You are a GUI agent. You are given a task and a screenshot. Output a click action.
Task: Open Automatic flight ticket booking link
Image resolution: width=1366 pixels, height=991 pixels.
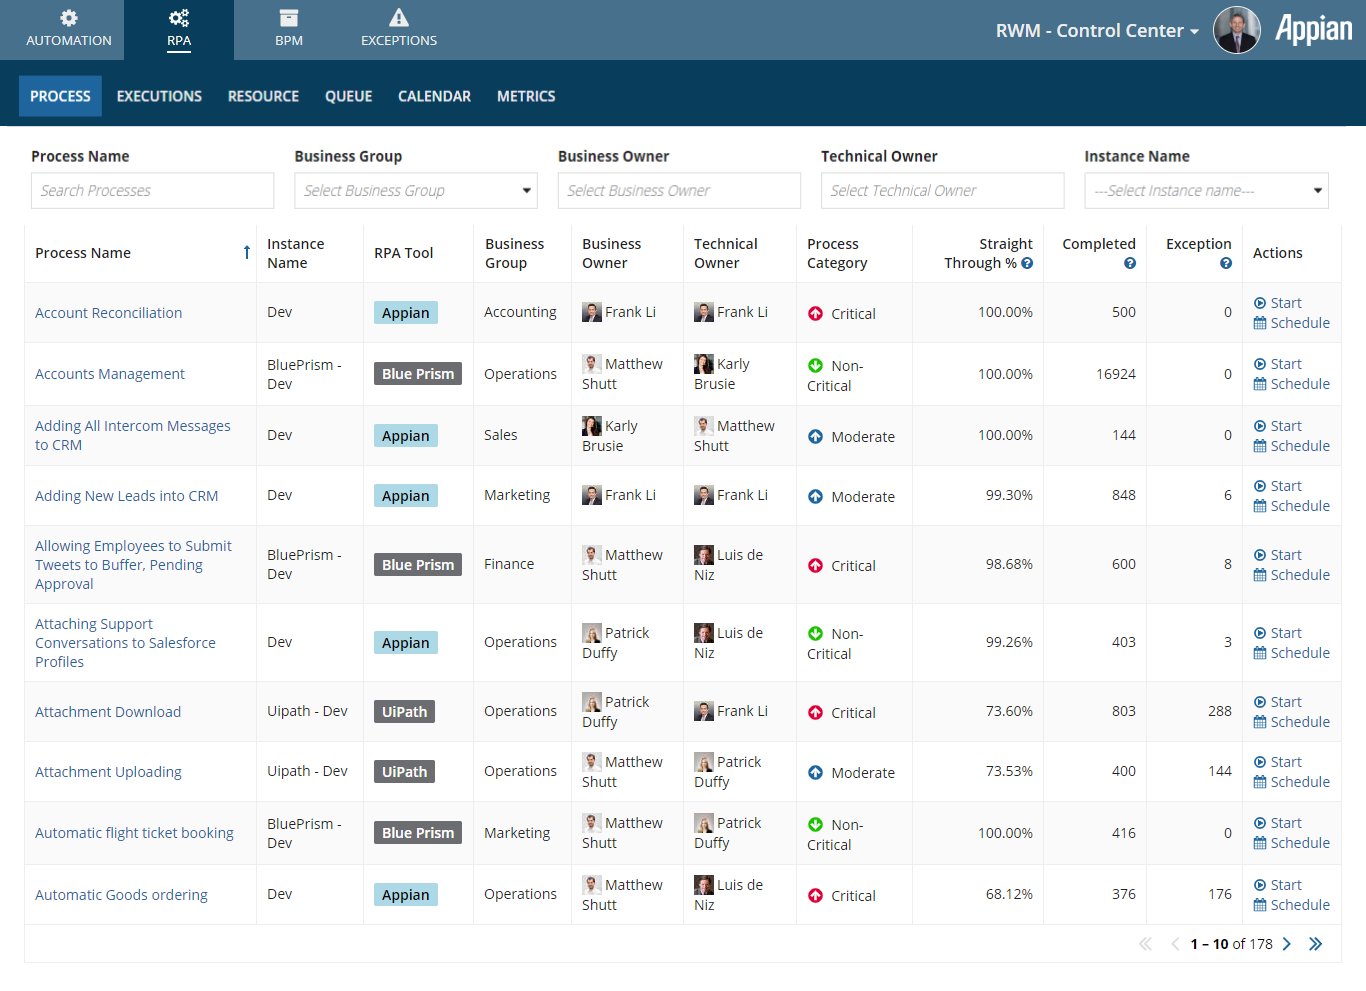134,833
